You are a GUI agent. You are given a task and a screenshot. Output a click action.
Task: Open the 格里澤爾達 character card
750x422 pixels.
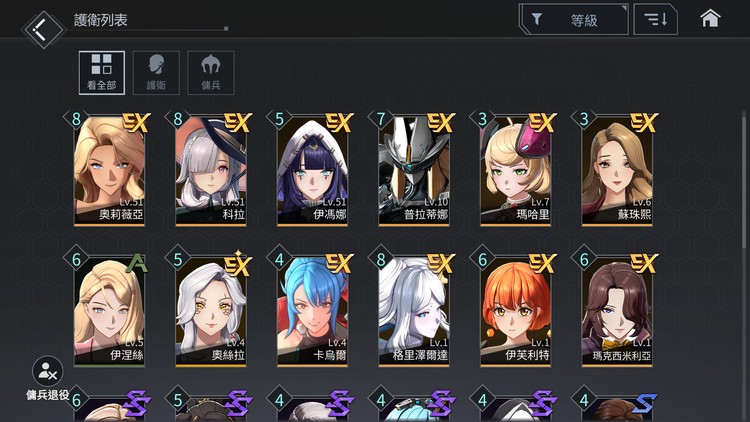click(414, 312)
